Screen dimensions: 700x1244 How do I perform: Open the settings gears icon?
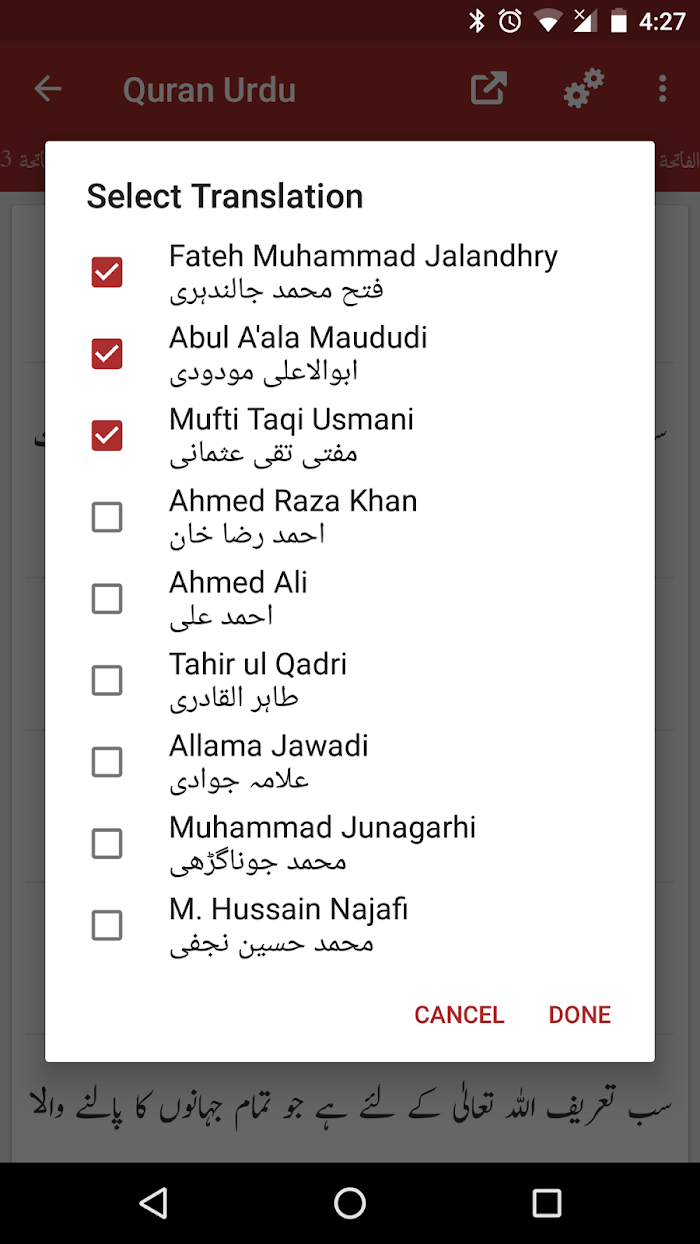pos(583,88)
